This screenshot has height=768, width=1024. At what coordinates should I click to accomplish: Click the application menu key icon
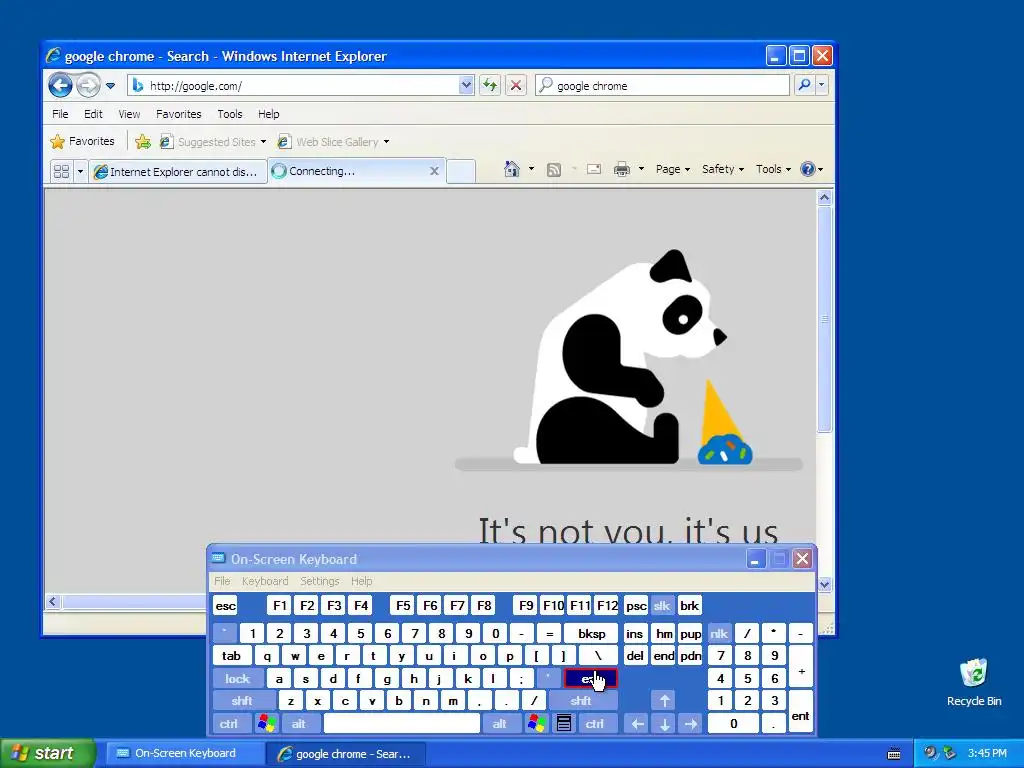coord(564,724)
